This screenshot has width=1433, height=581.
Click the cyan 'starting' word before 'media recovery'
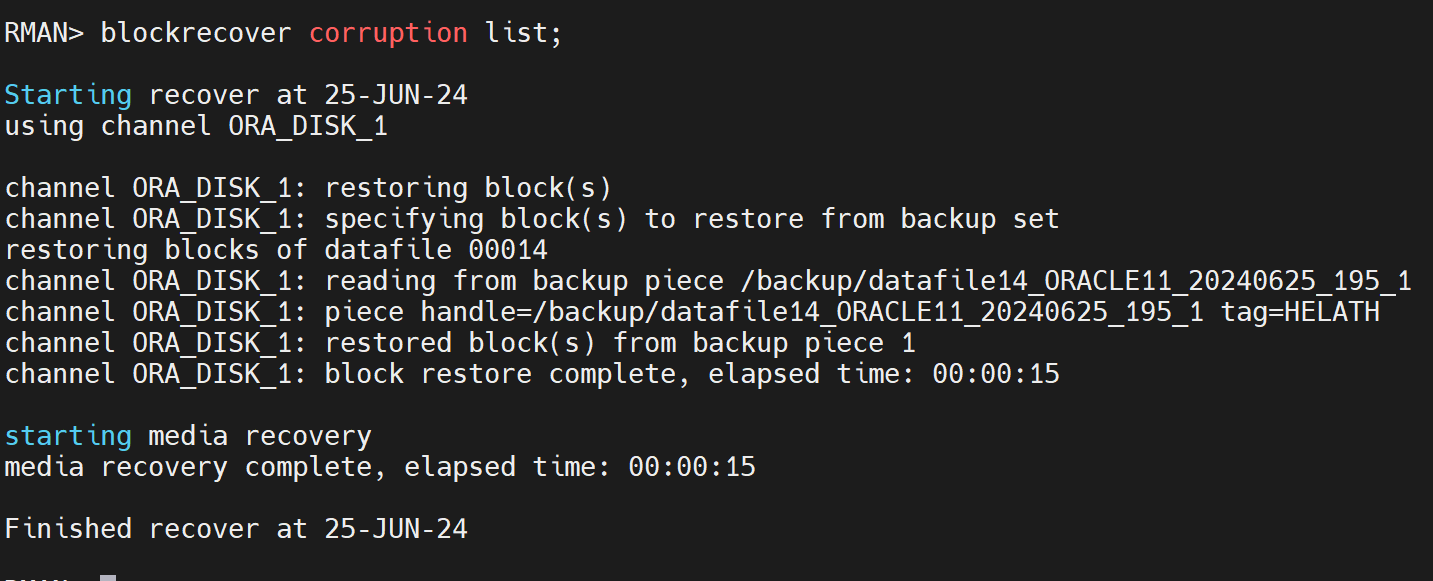[x=68, y=436]
